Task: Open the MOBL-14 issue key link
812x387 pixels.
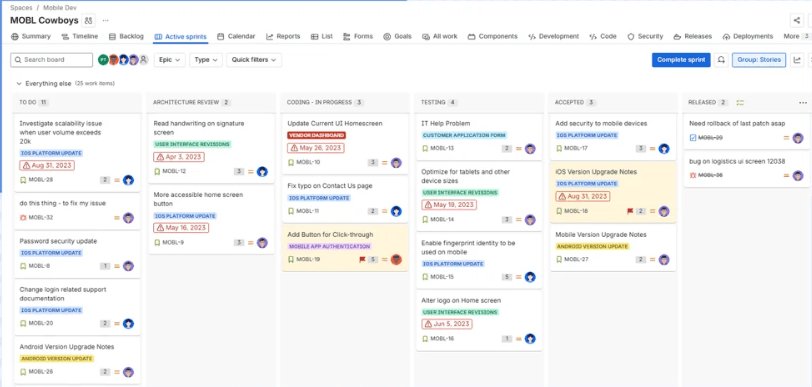Action: pos(442,219)
